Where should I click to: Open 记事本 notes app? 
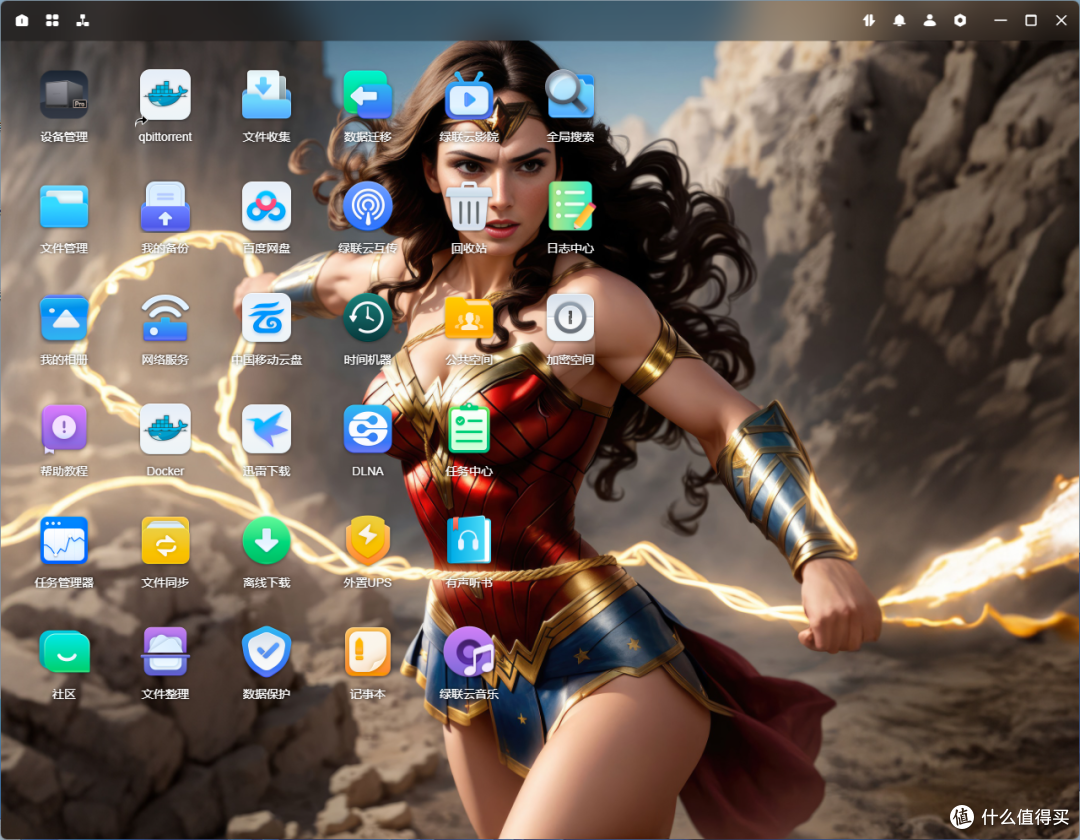368,653
